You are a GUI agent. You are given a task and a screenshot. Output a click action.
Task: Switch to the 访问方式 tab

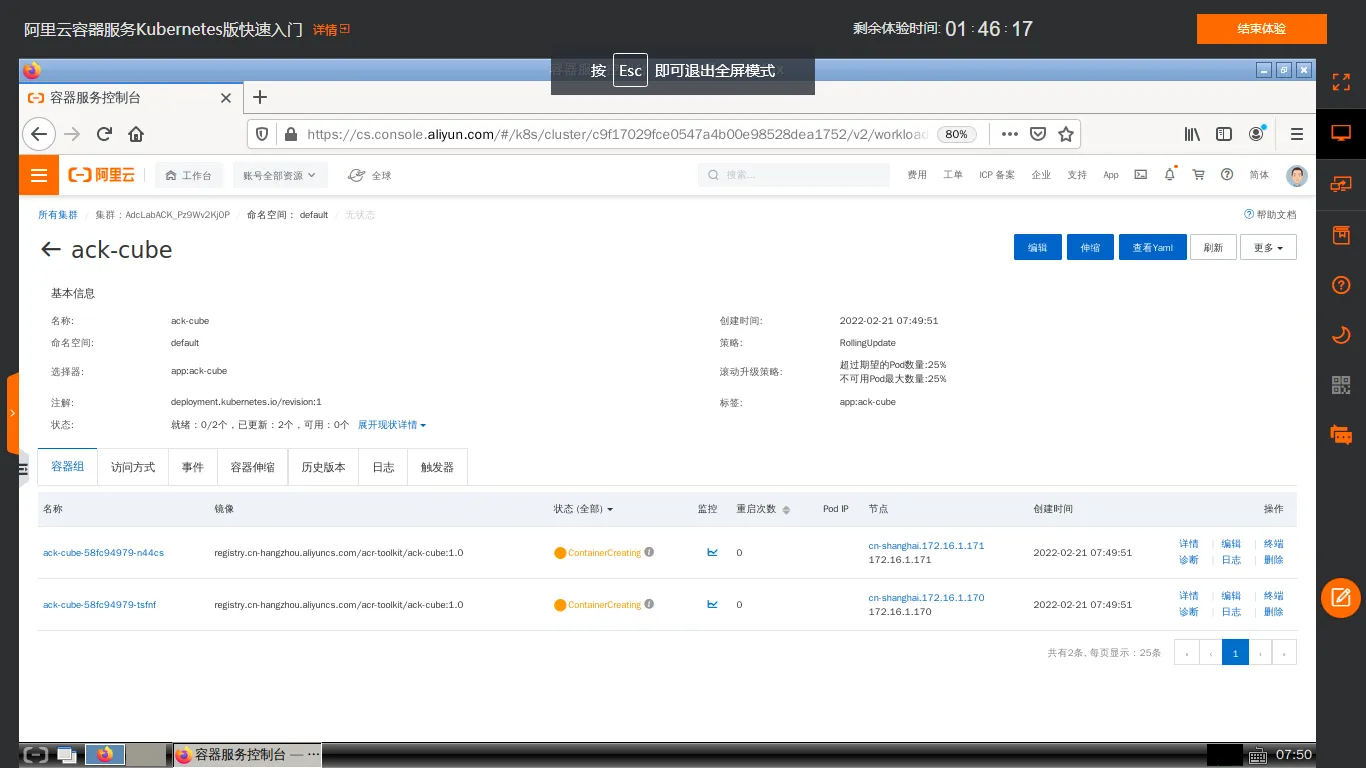point(133,467)
